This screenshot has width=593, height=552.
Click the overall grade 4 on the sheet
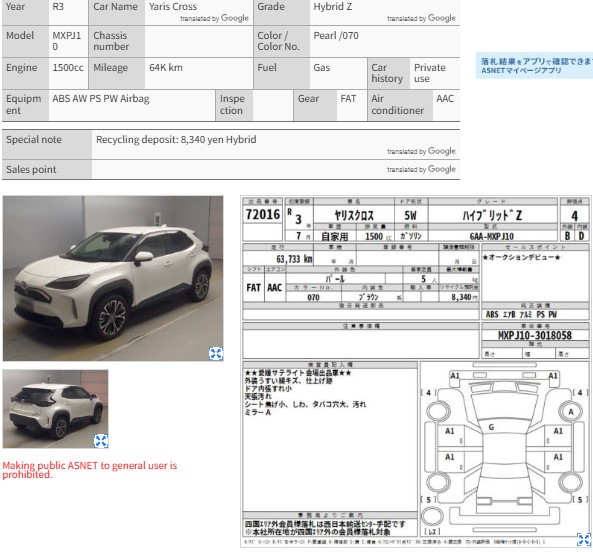tap(574, 216)
